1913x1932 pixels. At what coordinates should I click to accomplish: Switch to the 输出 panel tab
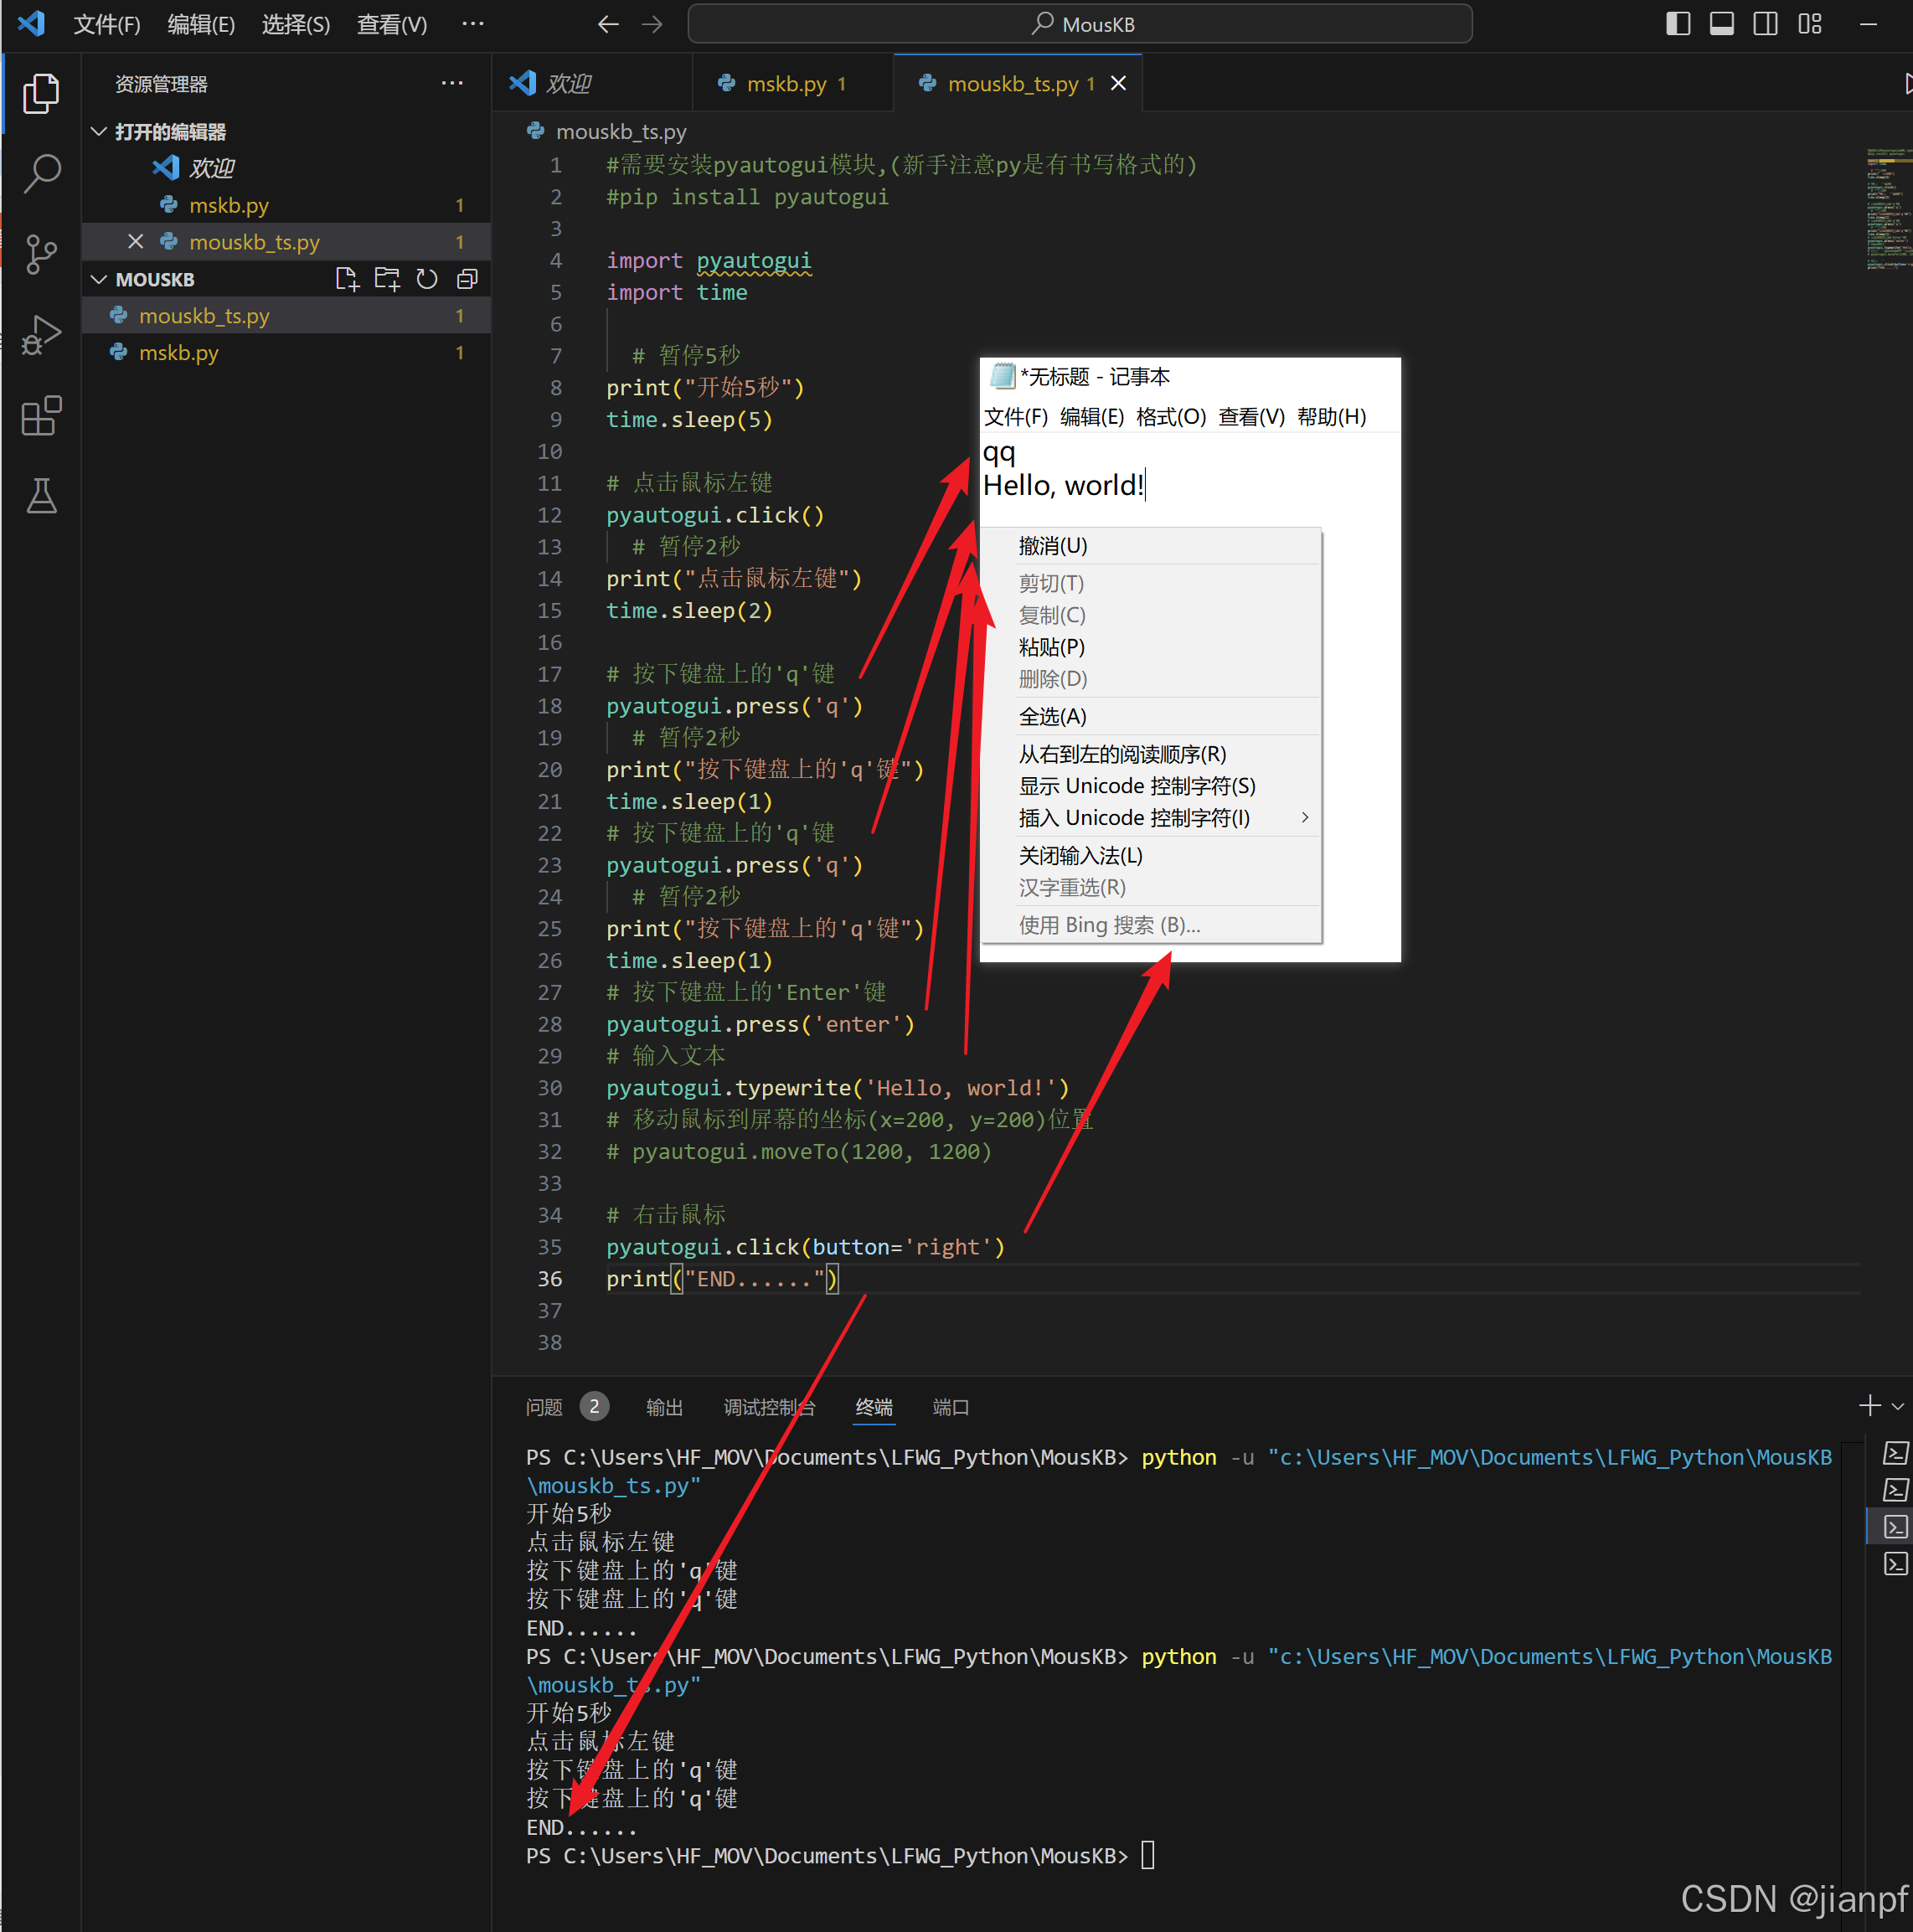664,1407
